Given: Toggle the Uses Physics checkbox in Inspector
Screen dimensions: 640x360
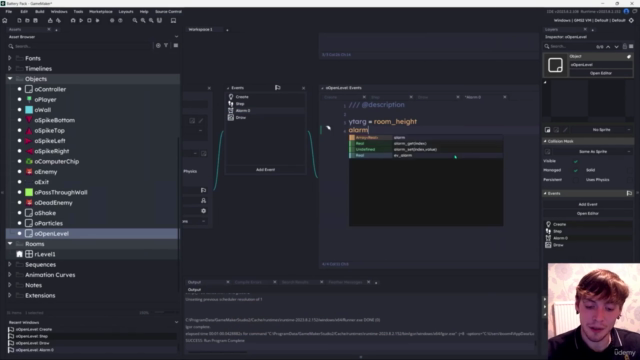Looking at the screenshot, I should tap(631, 180).
